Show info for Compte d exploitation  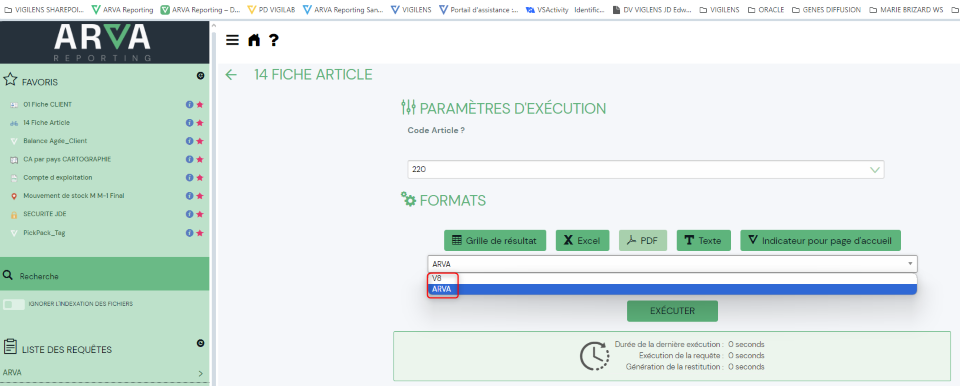pos(189,178)
